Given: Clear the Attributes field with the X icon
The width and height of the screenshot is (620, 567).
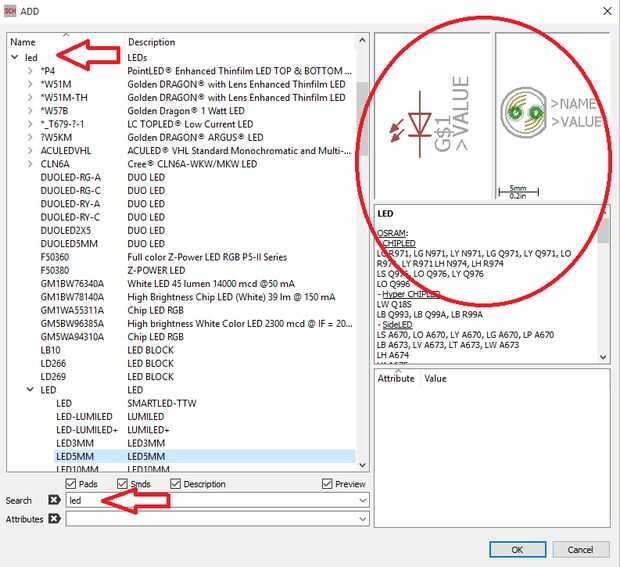Looking at the screenshot, I should 54,518.
